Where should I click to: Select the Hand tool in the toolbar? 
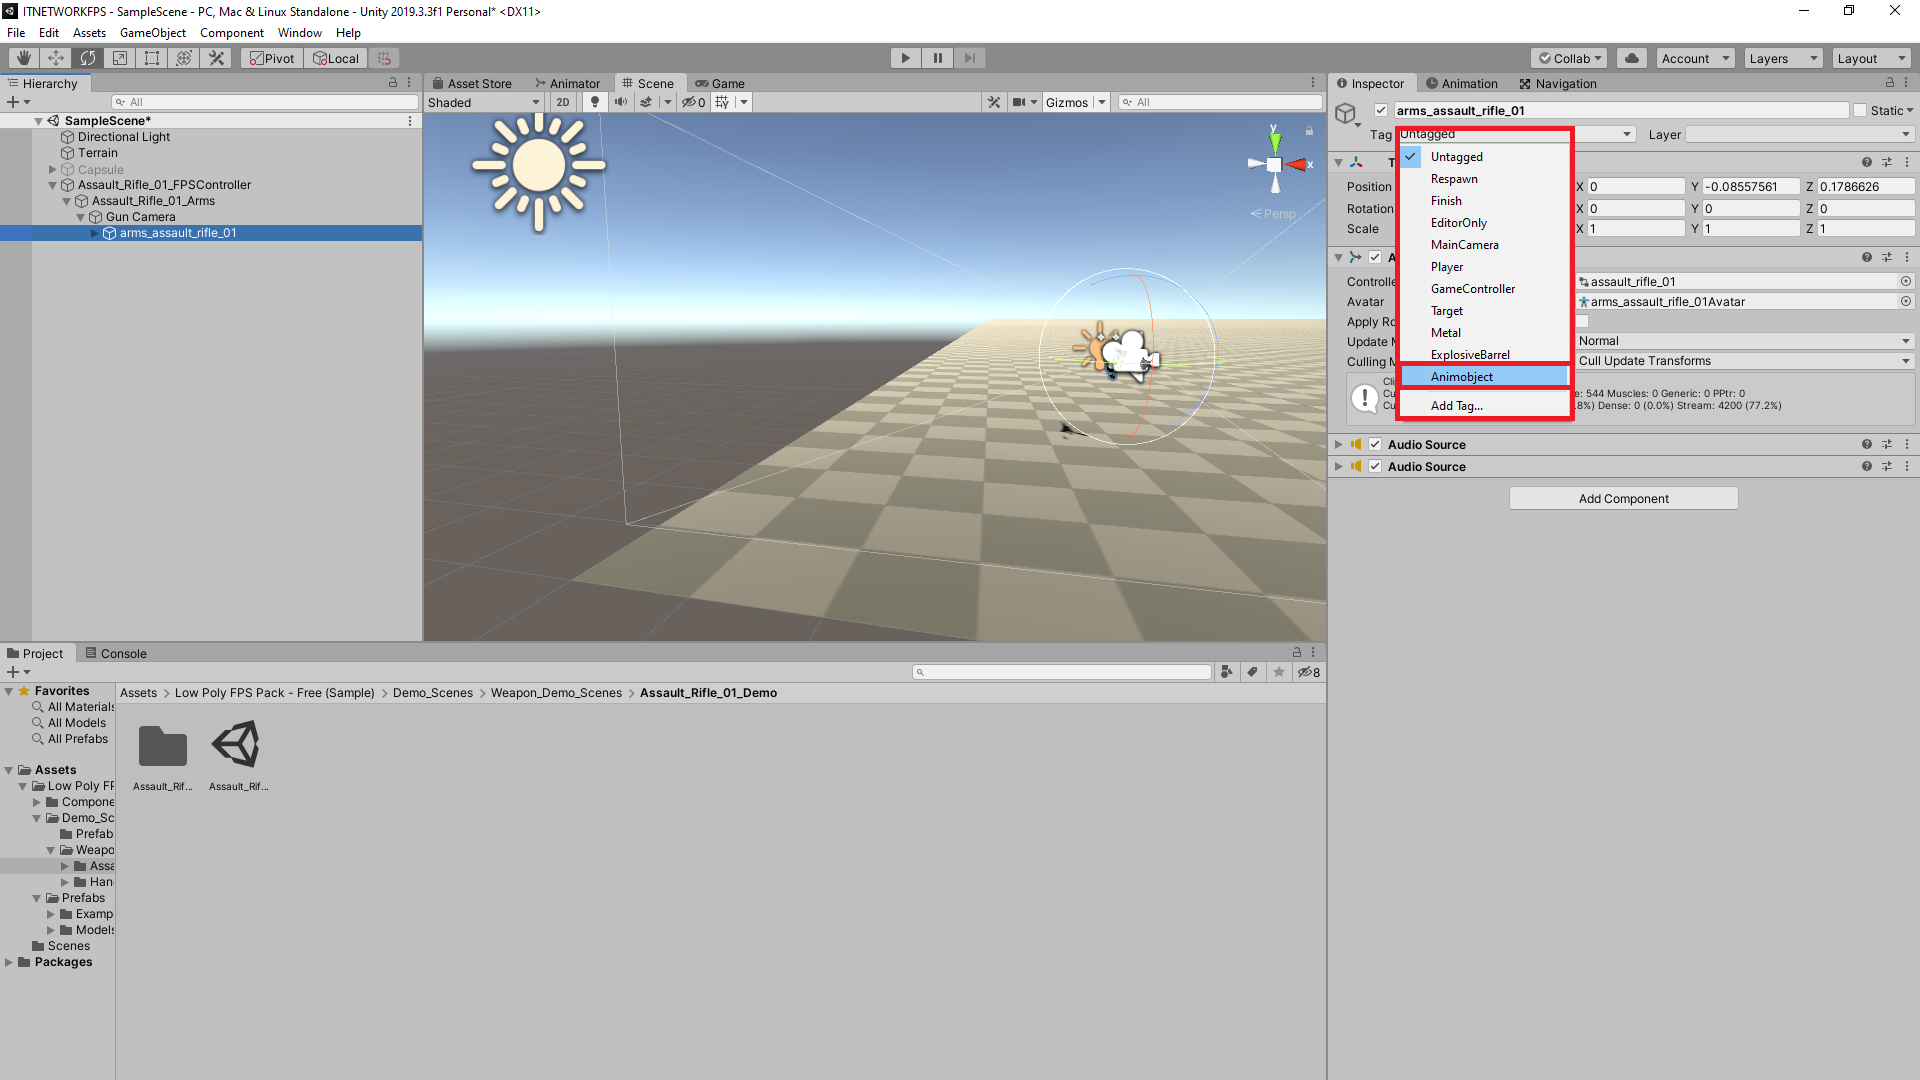(x=22, y=57)
